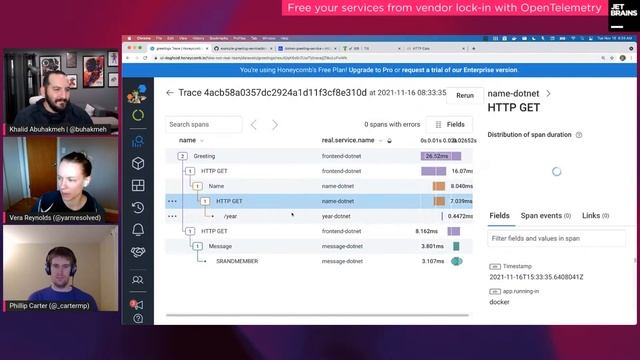Select the Message span row
Viewport: 640px width, 360px height.
tap(319, 246)
